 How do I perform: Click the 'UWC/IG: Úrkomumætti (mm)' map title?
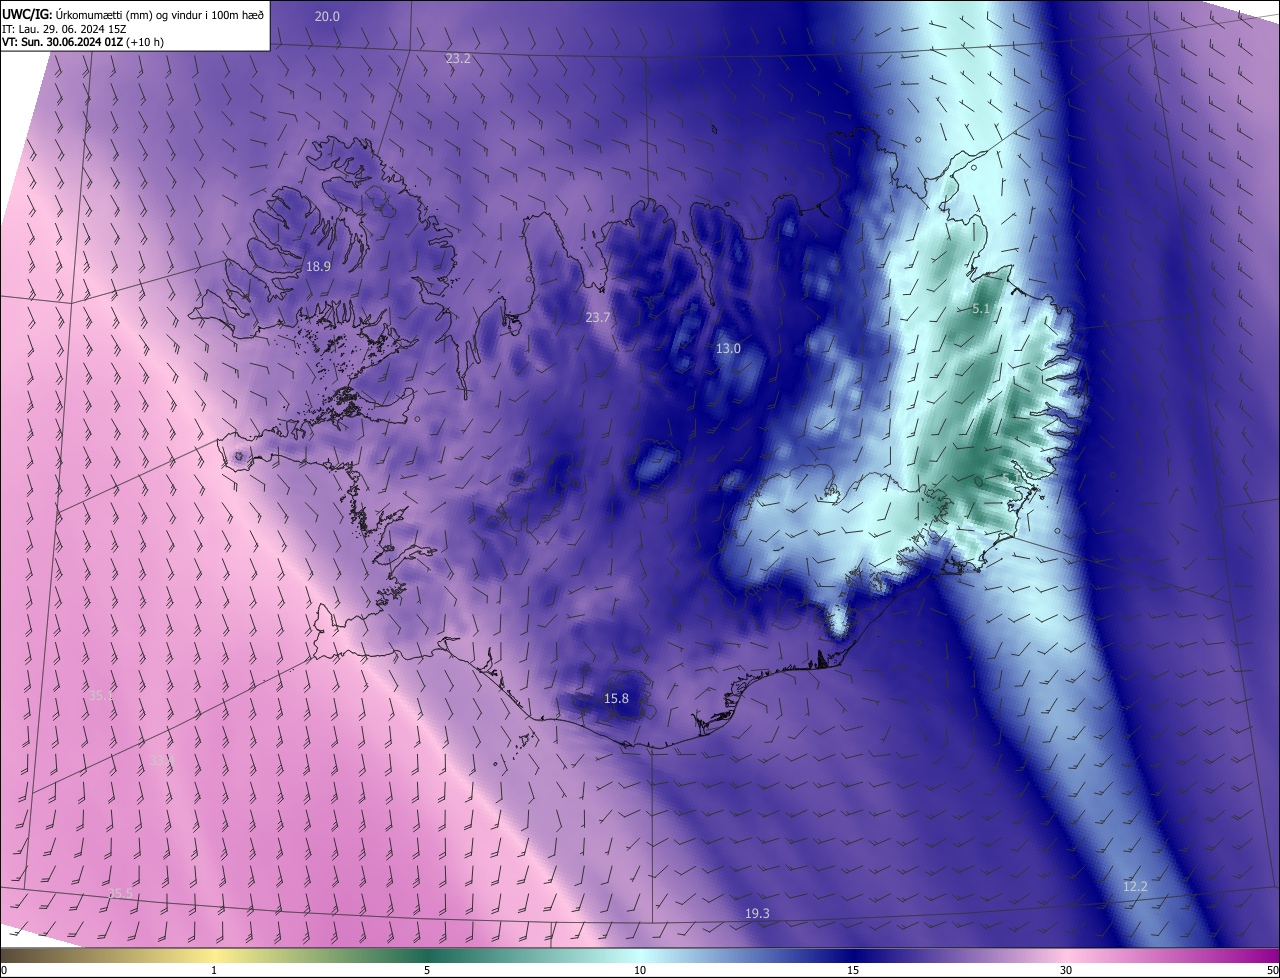[x=133, y=14]
